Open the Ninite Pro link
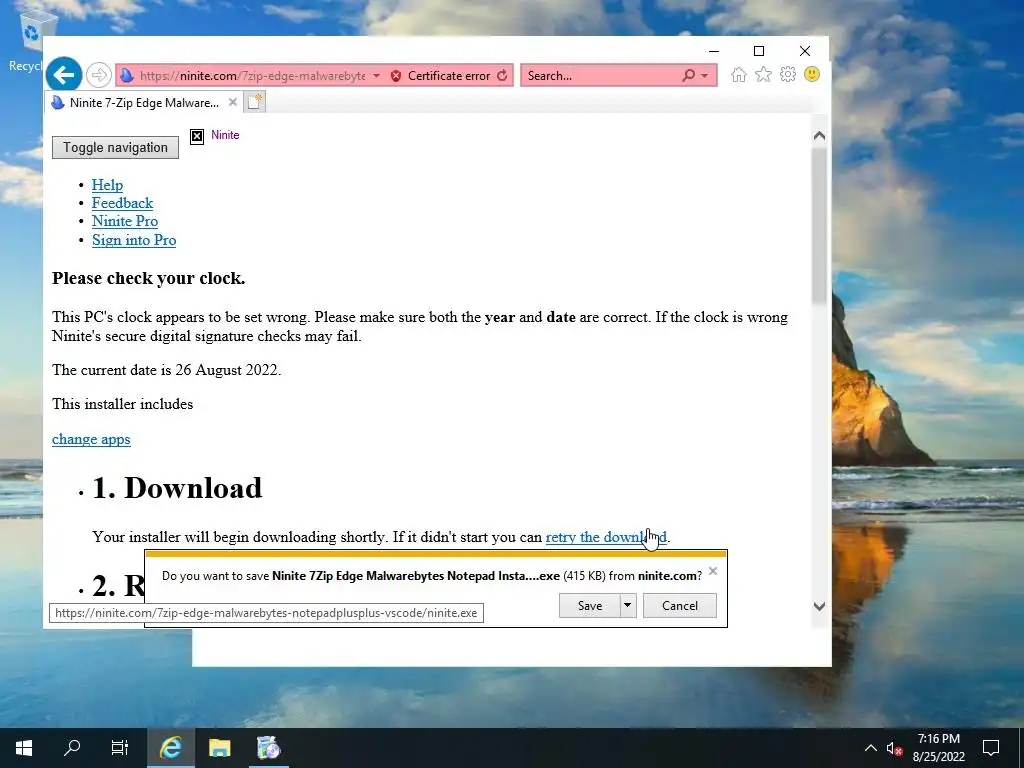 pos(125,221)
